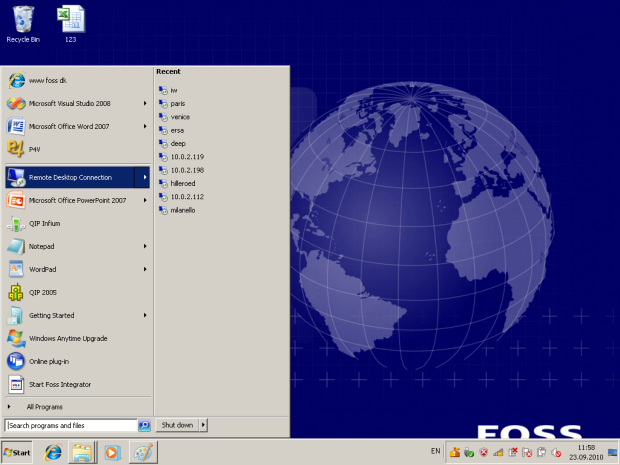Click the network signal tray icon
The width and height of the screenshot is (620, 465).
click(498, 452)
